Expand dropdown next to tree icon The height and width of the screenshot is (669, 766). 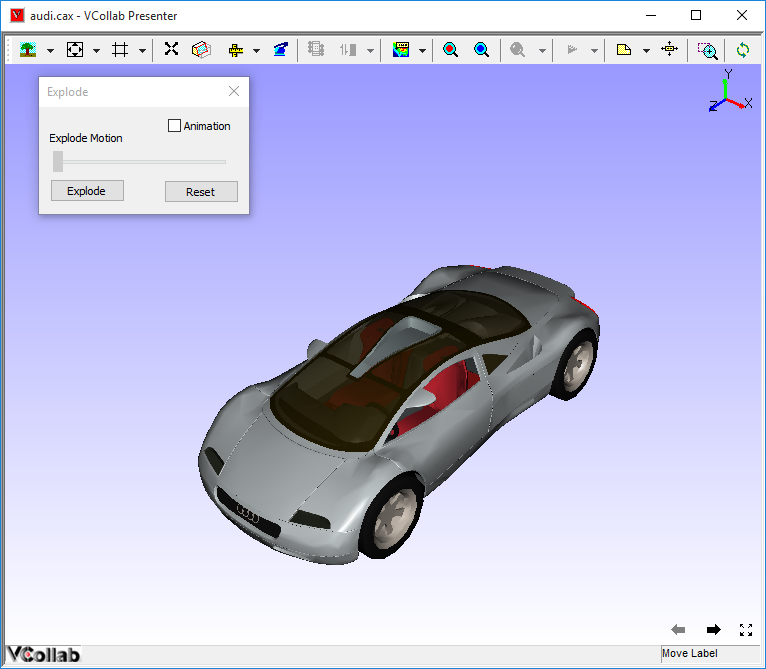50,50
